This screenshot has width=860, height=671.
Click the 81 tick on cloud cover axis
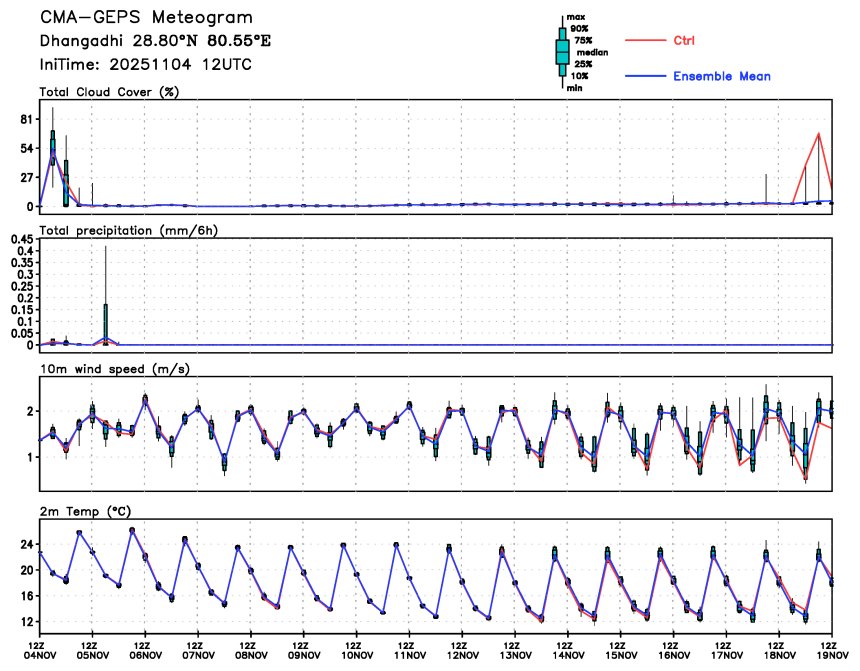pyautogui.click(x=27, y=119)
